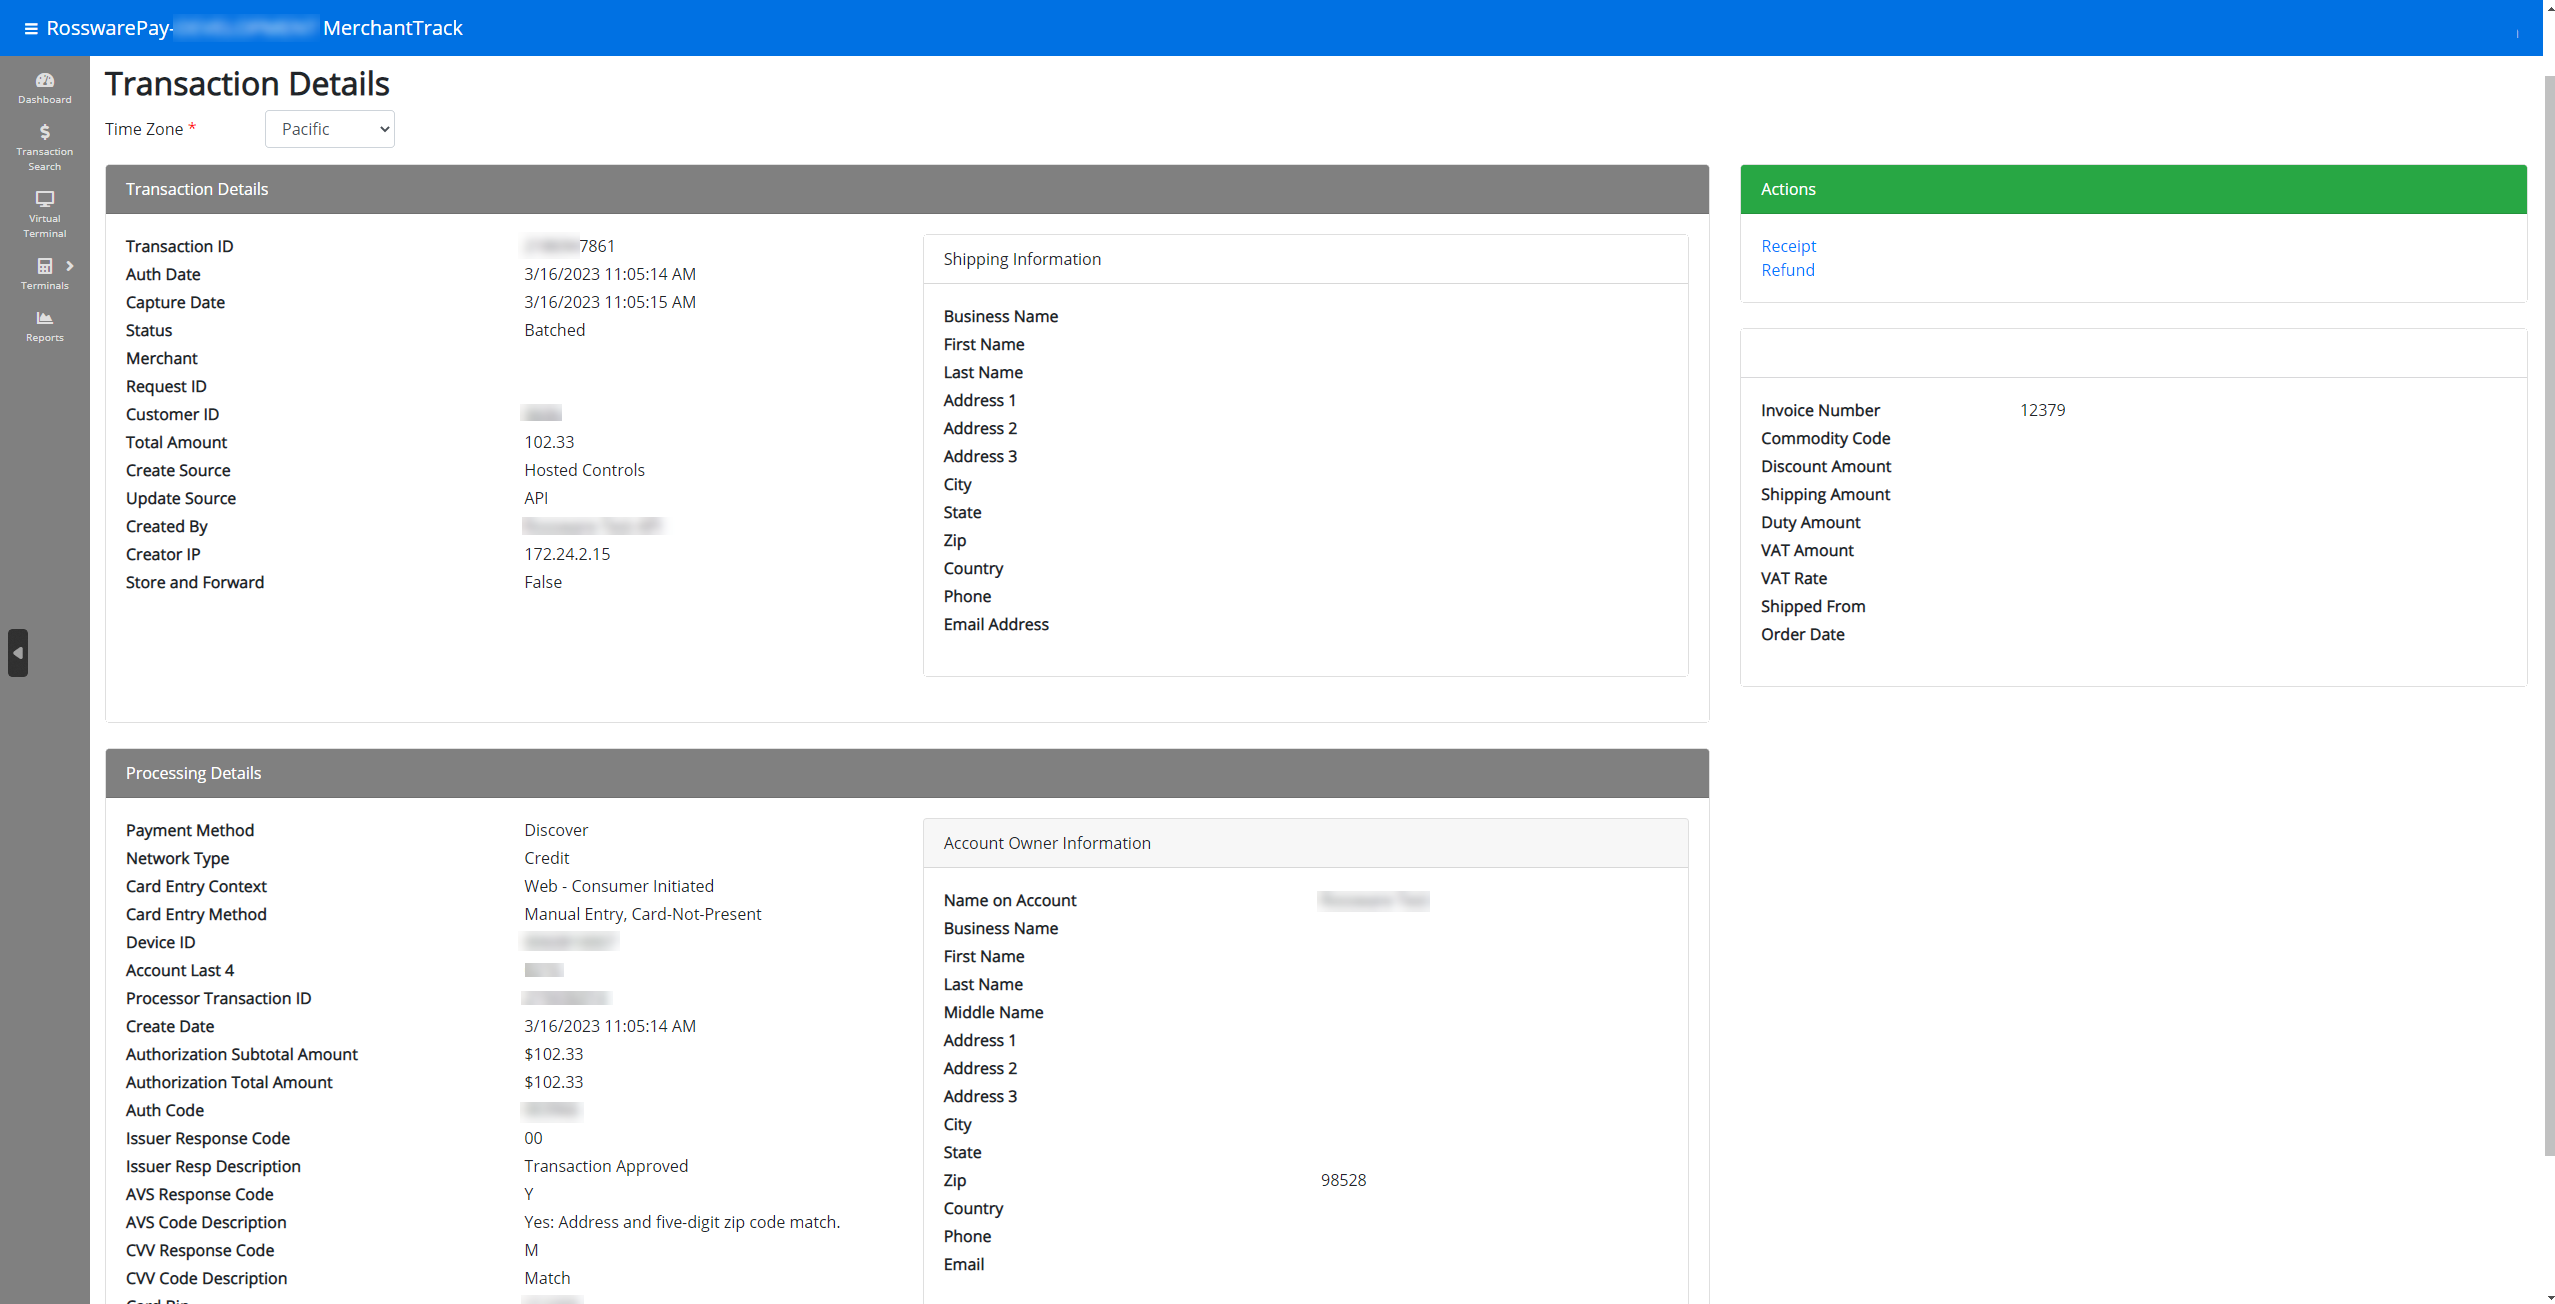This screenshot has height=1304, width=2555.
Task: Click the Terminals calculator icon
Action: coord(45,266)
